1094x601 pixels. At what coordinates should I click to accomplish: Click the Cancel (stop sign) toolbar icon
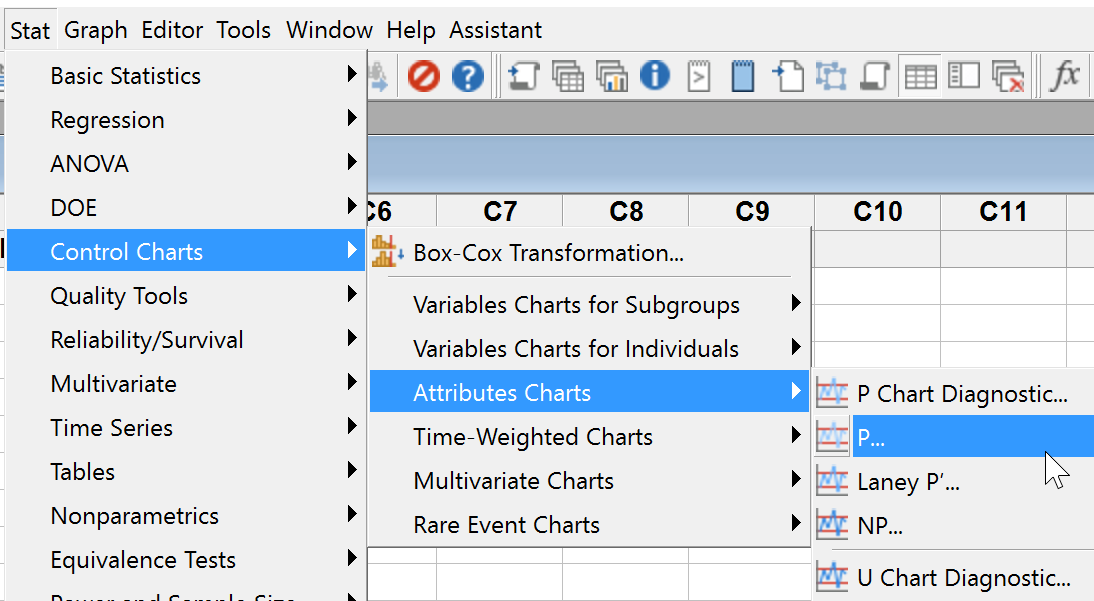[422, 75]
